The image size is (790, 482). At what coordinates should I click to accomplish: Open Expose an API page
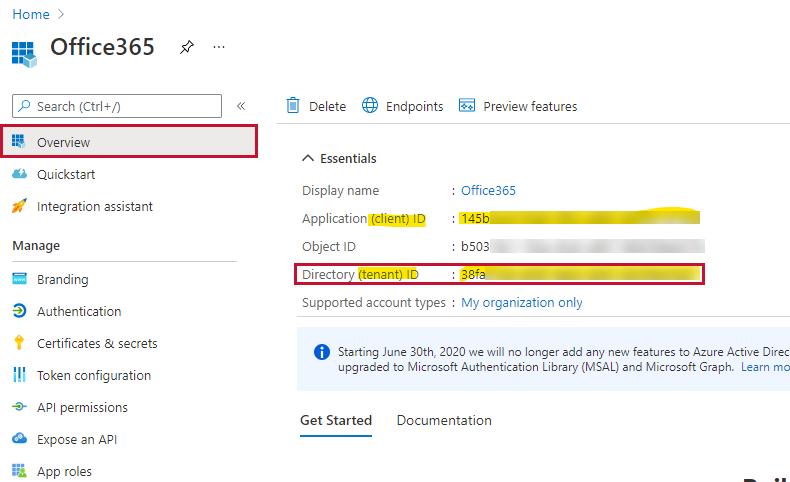pyautogui.click(x=77, y=440)
